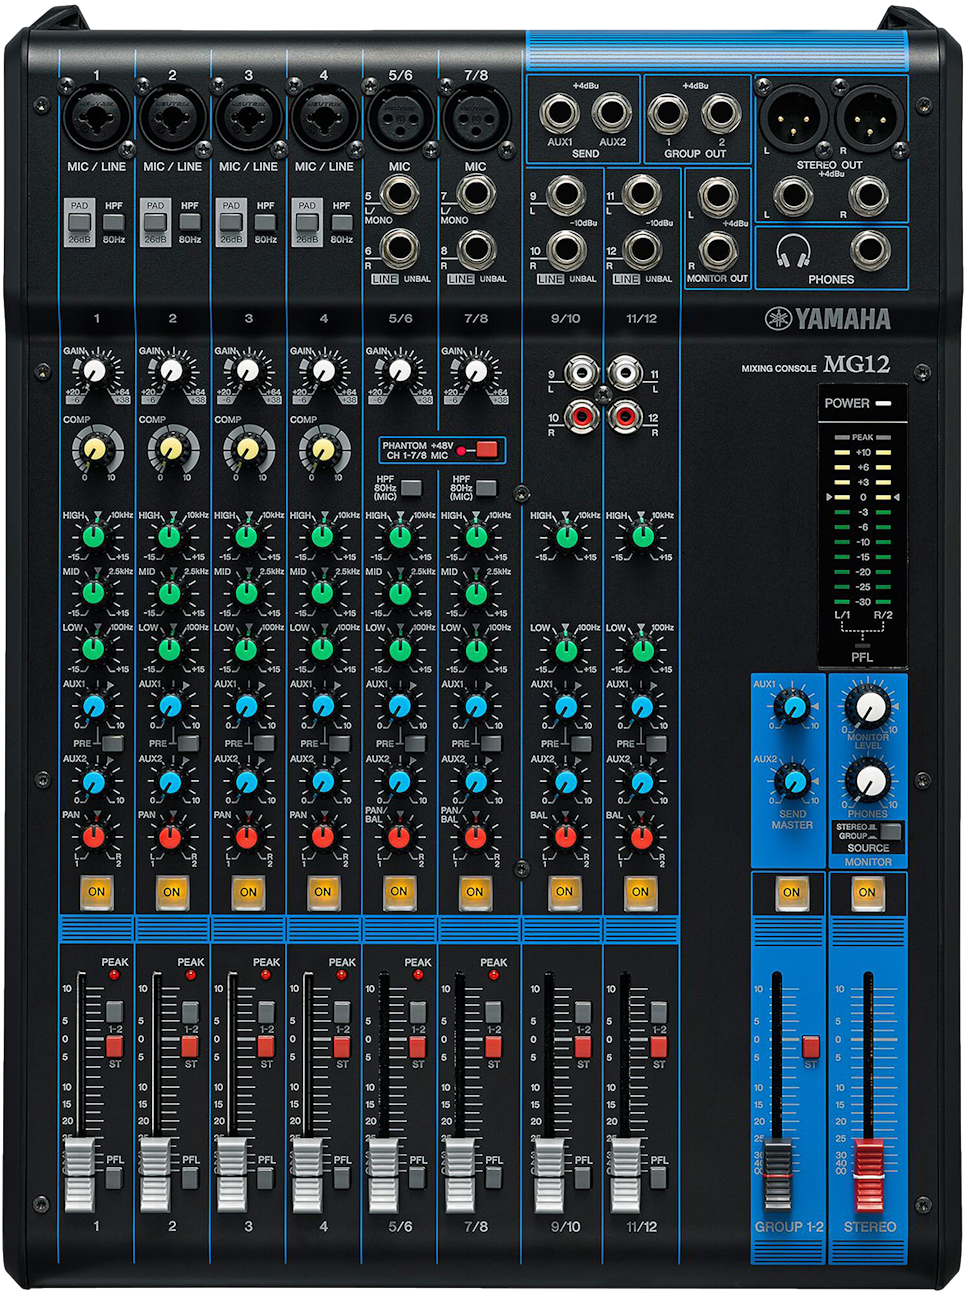The image size is (968, 1295).
Task: Enable HPF 80Hz (MIC) switch for channel 7/8
Action: point(486,488)
